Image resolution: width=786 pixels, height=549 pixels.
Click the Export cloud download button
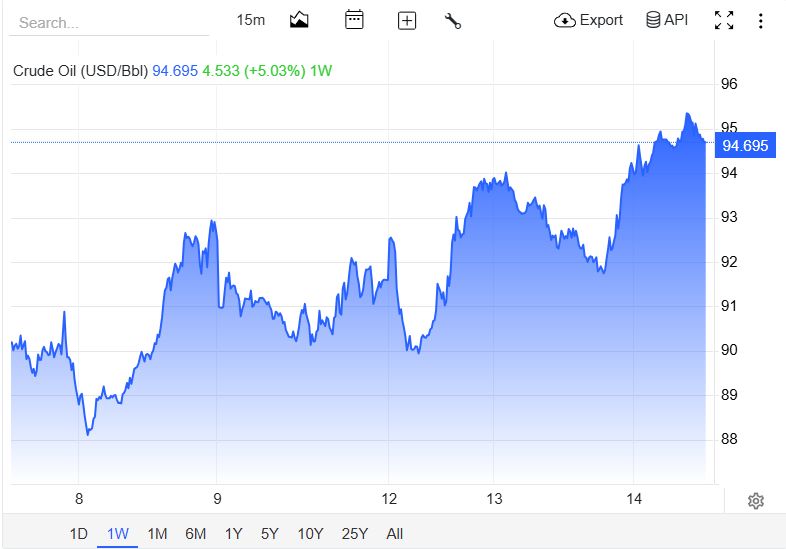(x=588, y=20)
